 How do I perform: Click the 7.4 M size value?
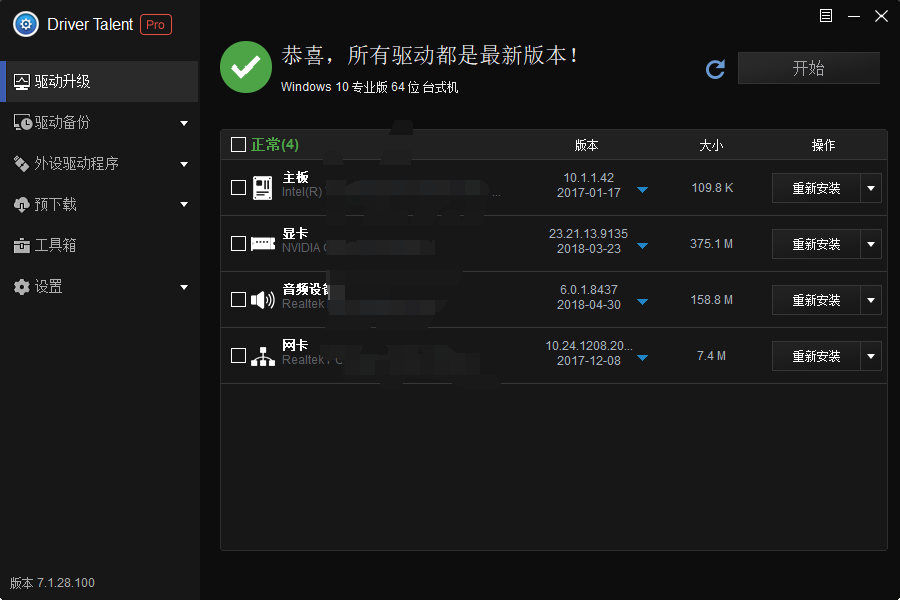711,356
